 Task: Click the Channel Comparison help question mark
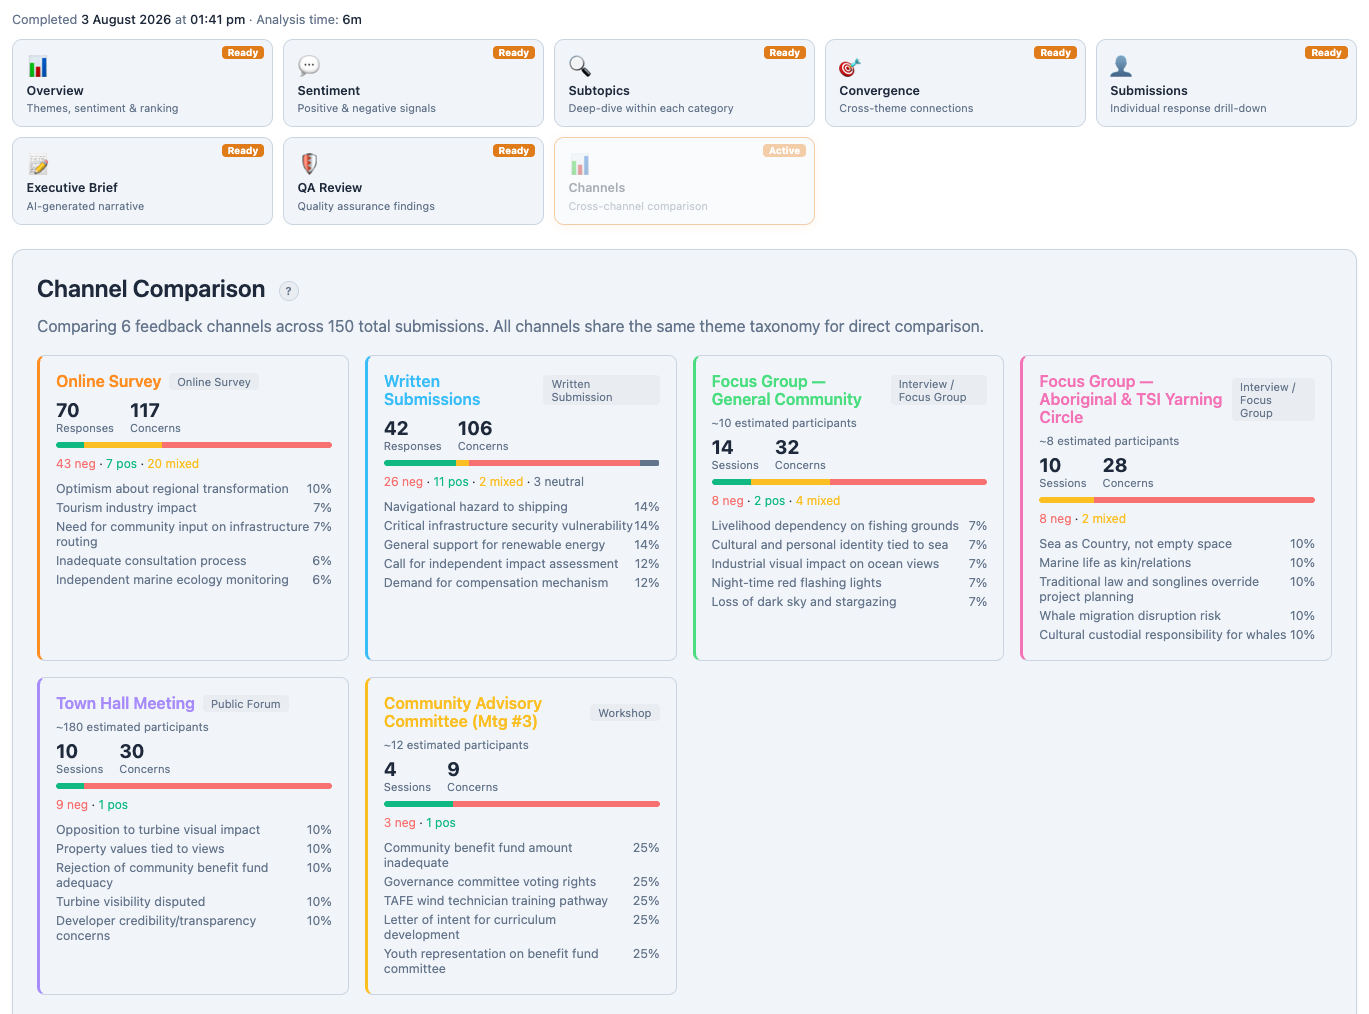click(289, 291)
